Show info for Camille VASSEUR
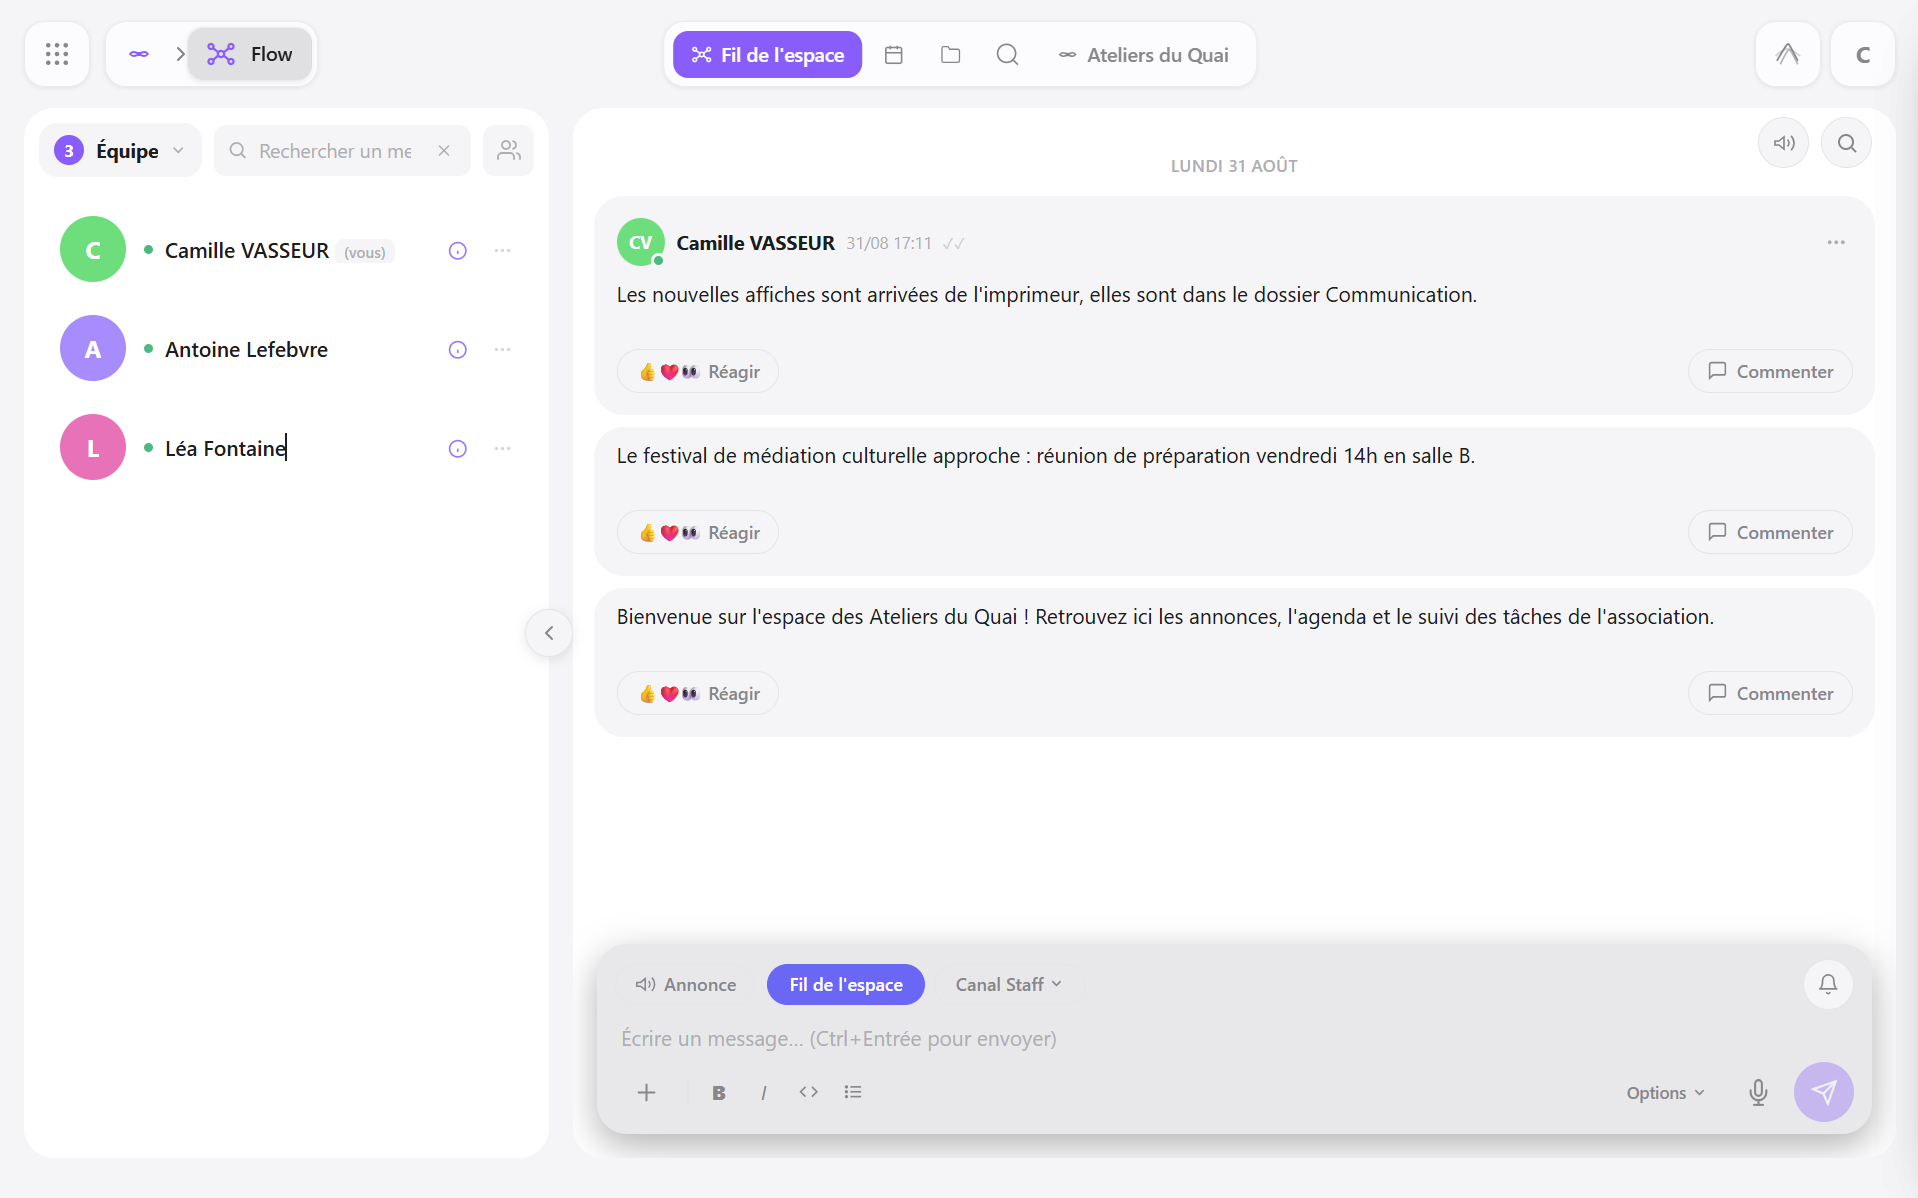 pyautogui.click(x=458, y=251)
